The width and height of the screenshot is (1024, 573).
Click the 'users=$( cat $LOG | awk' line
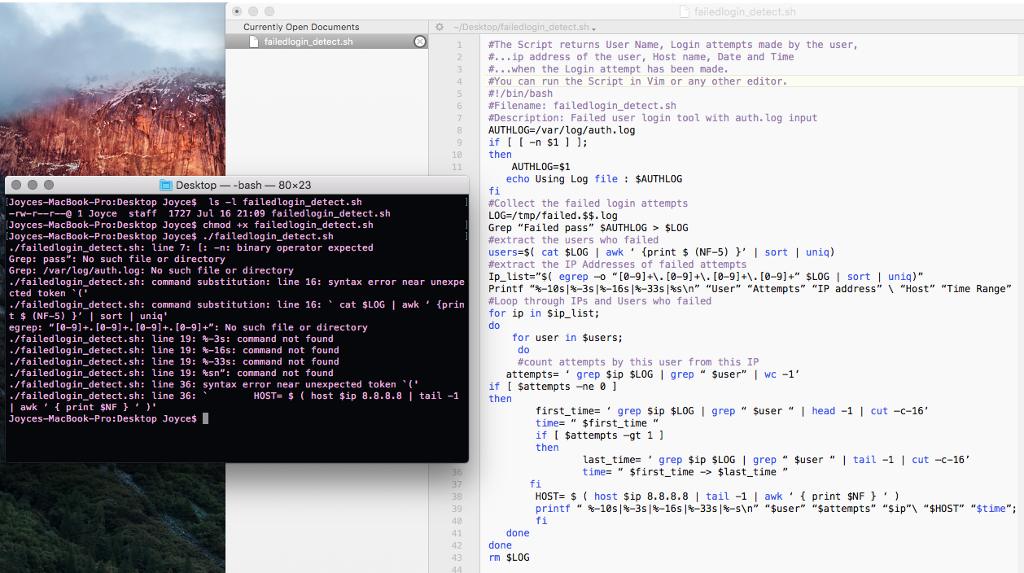pyautogui.click(x=661, y=252)
